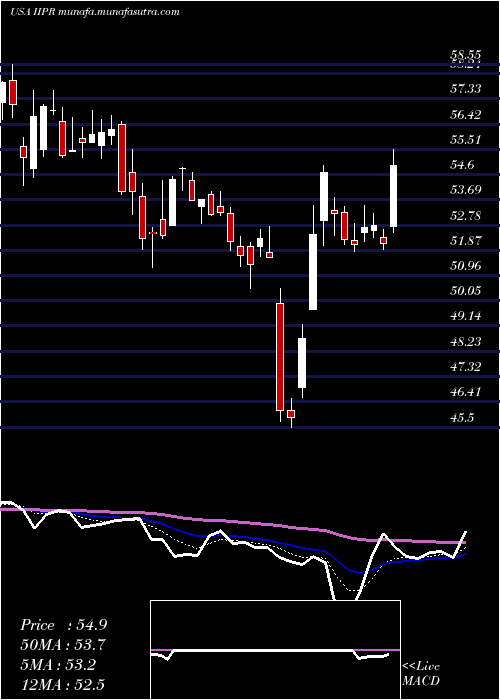500x700 pixels.
Task: Select the 46.41 price axis label
Action: point(466,392)
